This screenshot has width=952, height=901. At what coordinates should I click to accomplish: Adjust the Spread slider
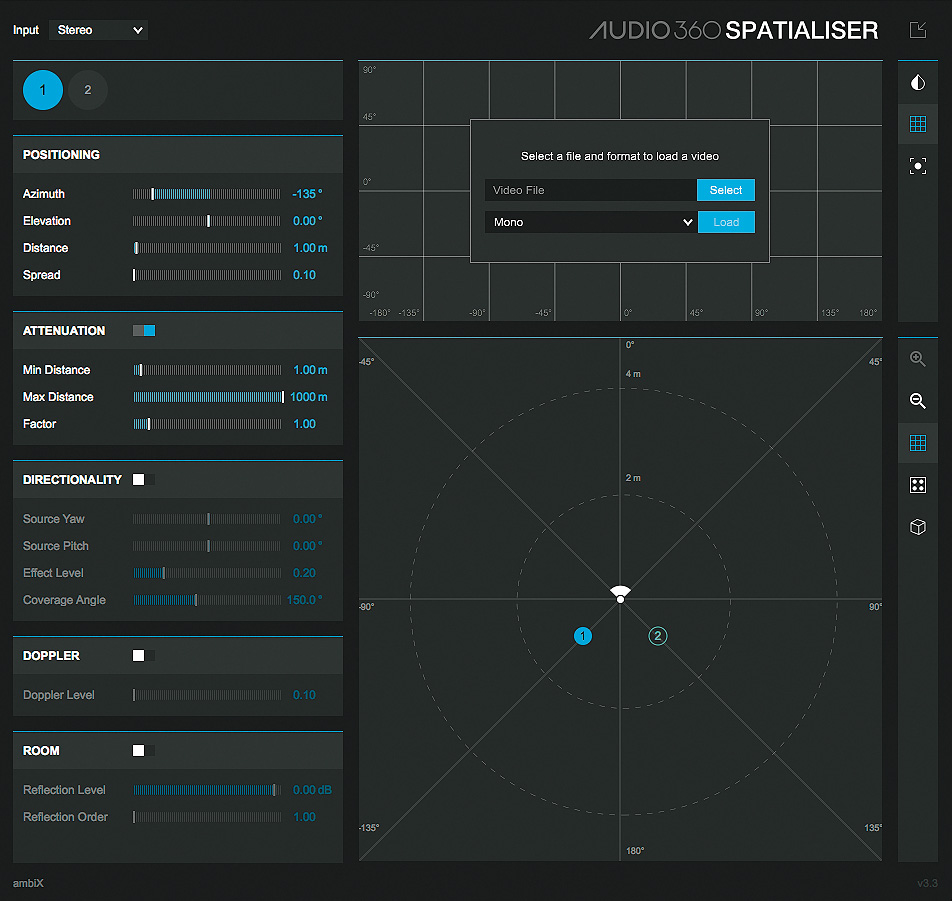[x=207, y=275]
